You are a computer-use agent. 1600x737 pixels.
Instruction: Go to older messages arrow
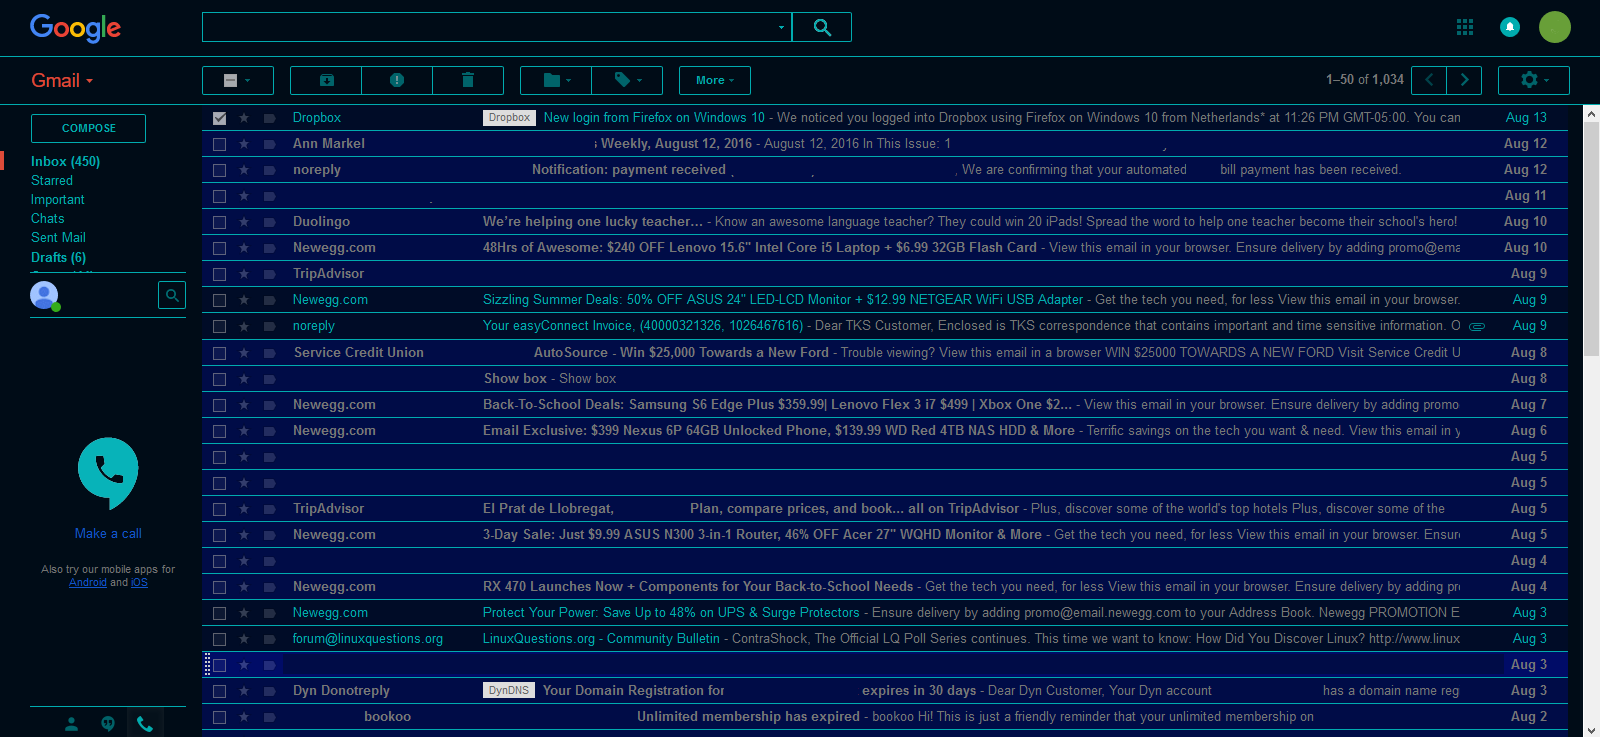pos(1464,80)
